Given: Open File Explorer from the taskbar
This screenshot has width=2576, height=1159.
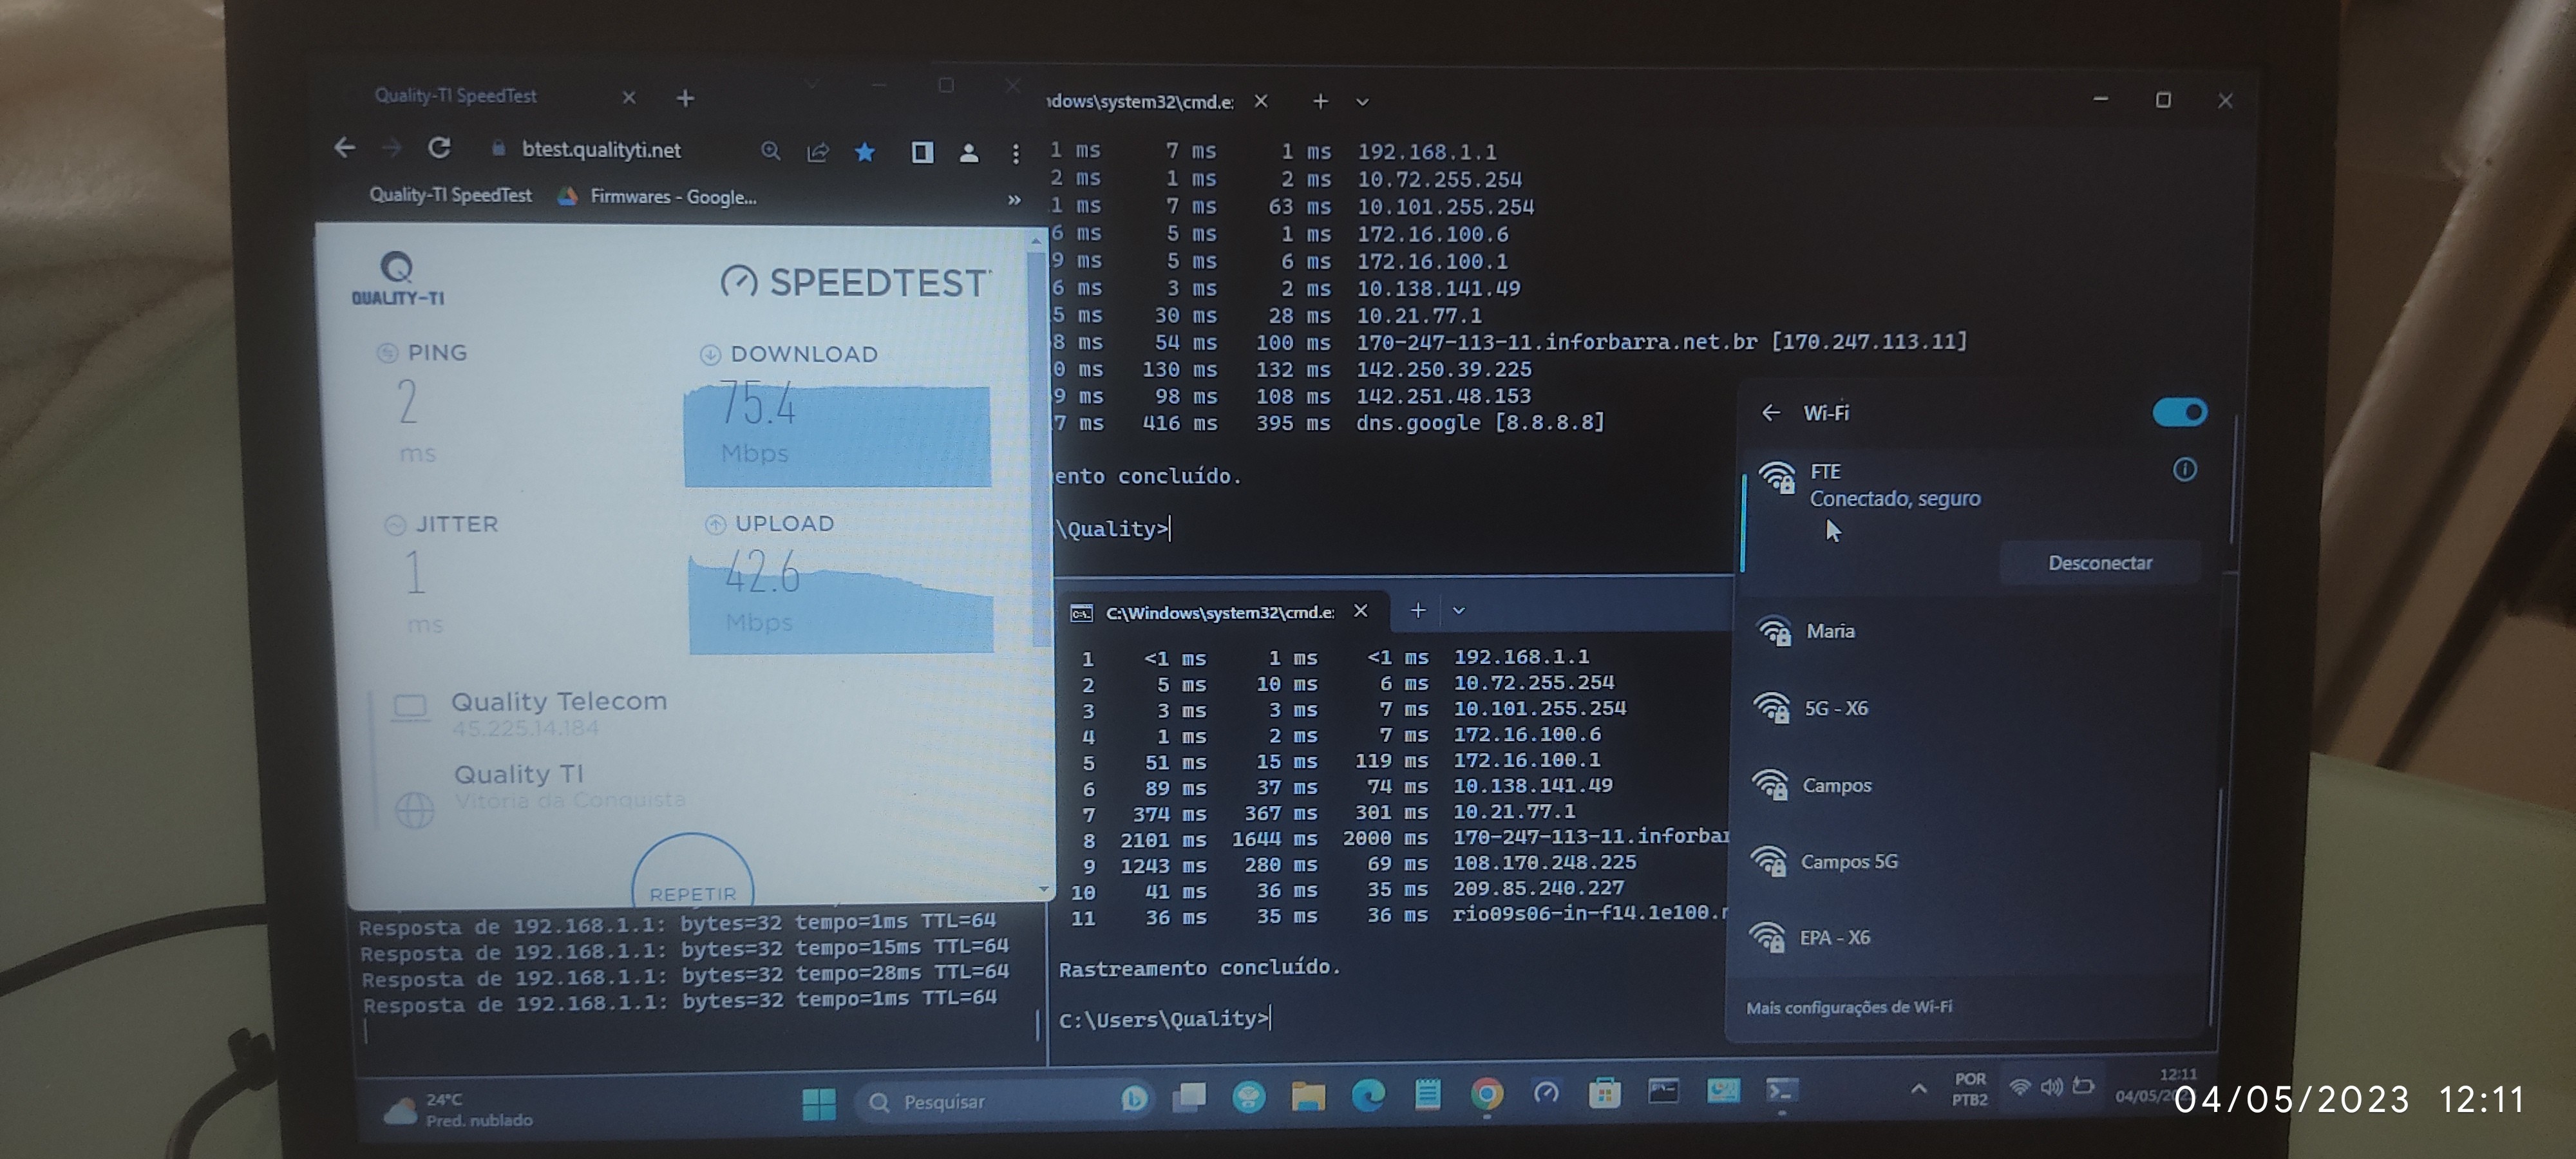Looking at the screenshot, I should pos(1307,1096).
